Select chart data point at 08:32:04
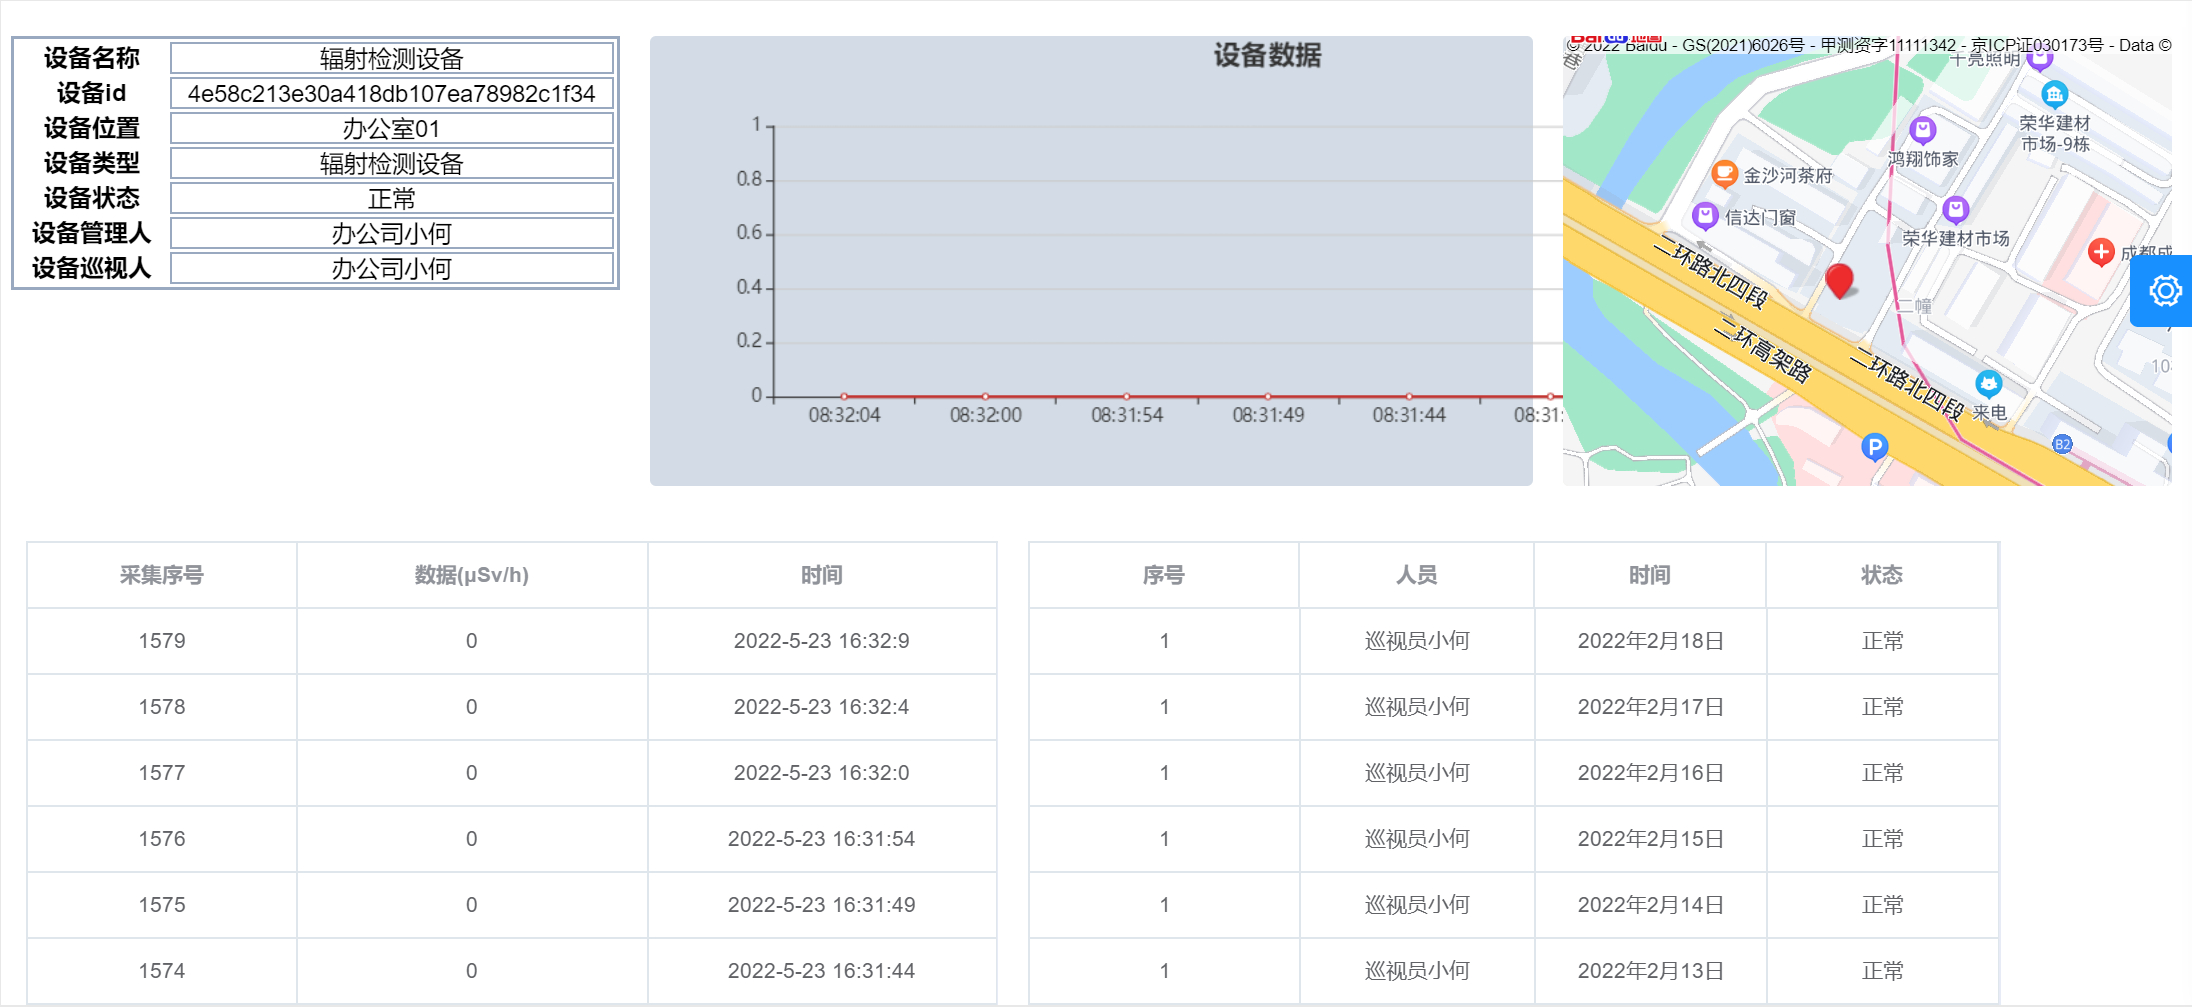2192x1007 pixels. (x=845, y=397)
